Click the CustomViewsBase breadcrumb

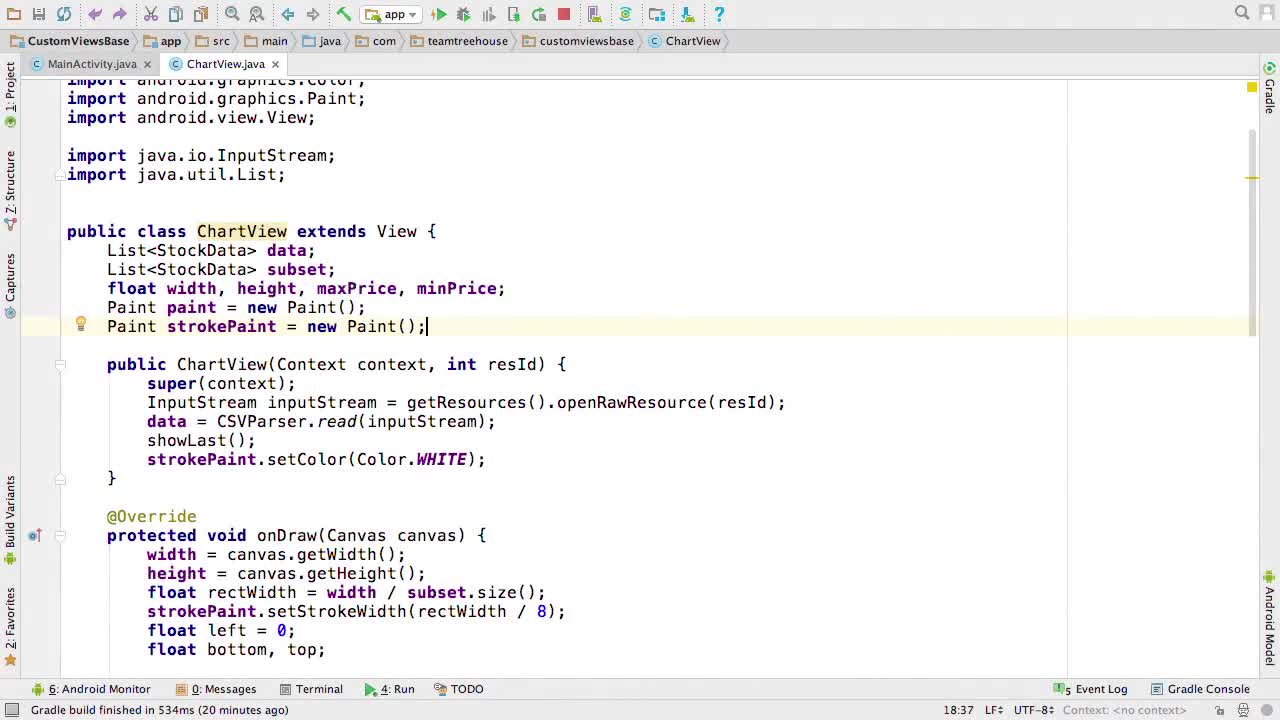pos(69,41)
